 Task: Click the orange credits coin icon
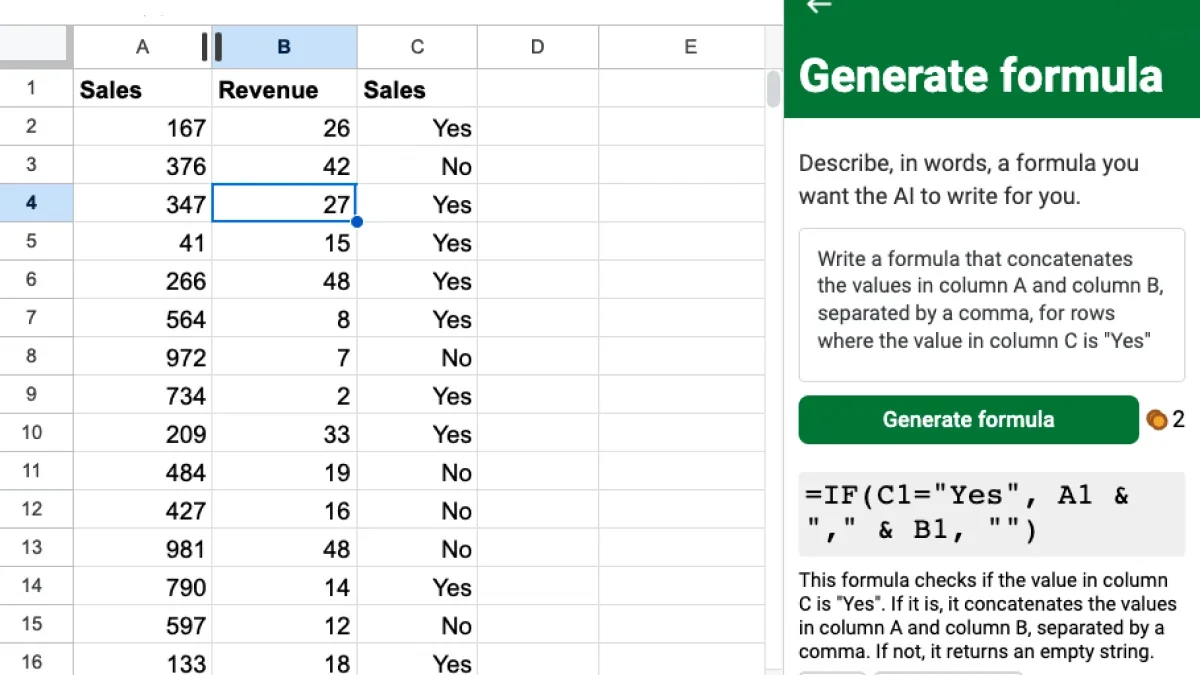pyautogui.click(x=1157, y=420)
